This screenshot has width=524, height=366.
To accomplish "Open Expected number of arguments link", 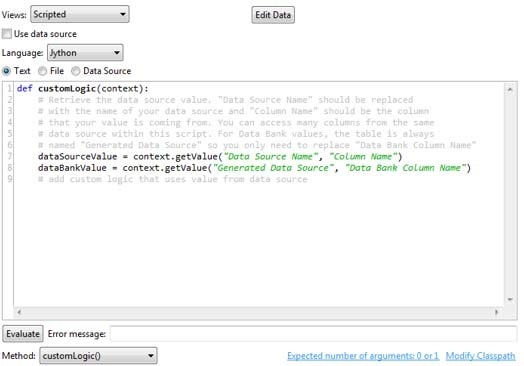I will 363,356.
